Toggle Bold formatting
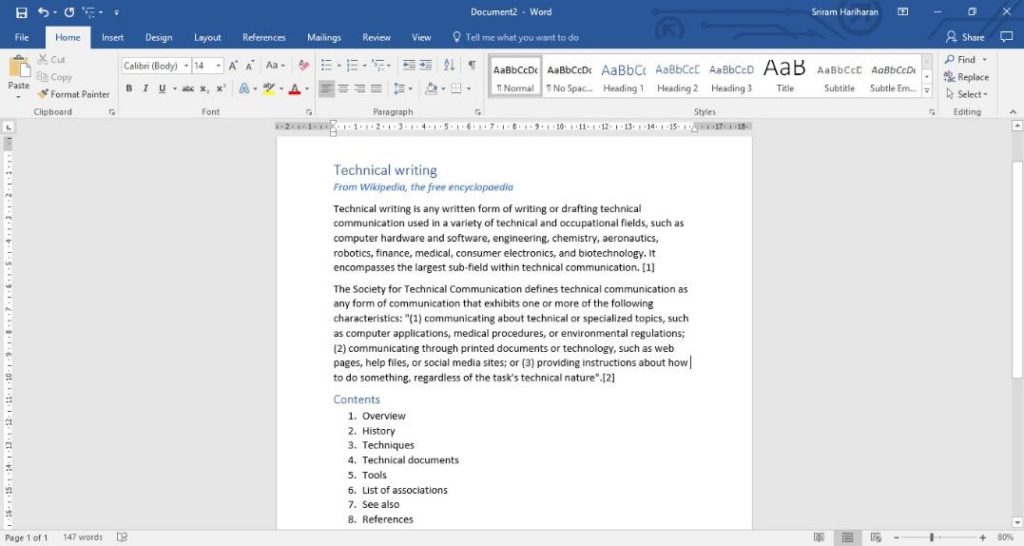The width and height of the screenshot is (1024, 546). coord(129,89)
